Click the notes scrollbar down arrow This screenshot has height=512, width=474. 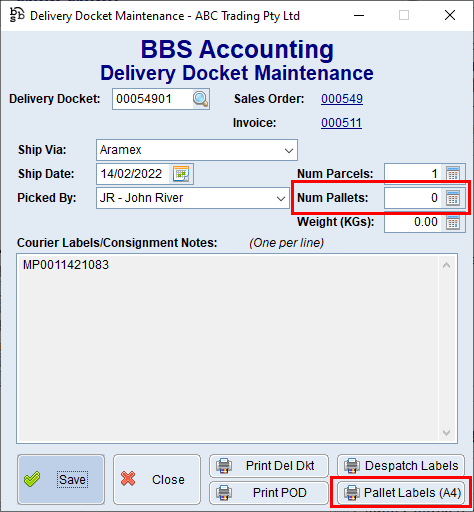[x=446, y=433]
